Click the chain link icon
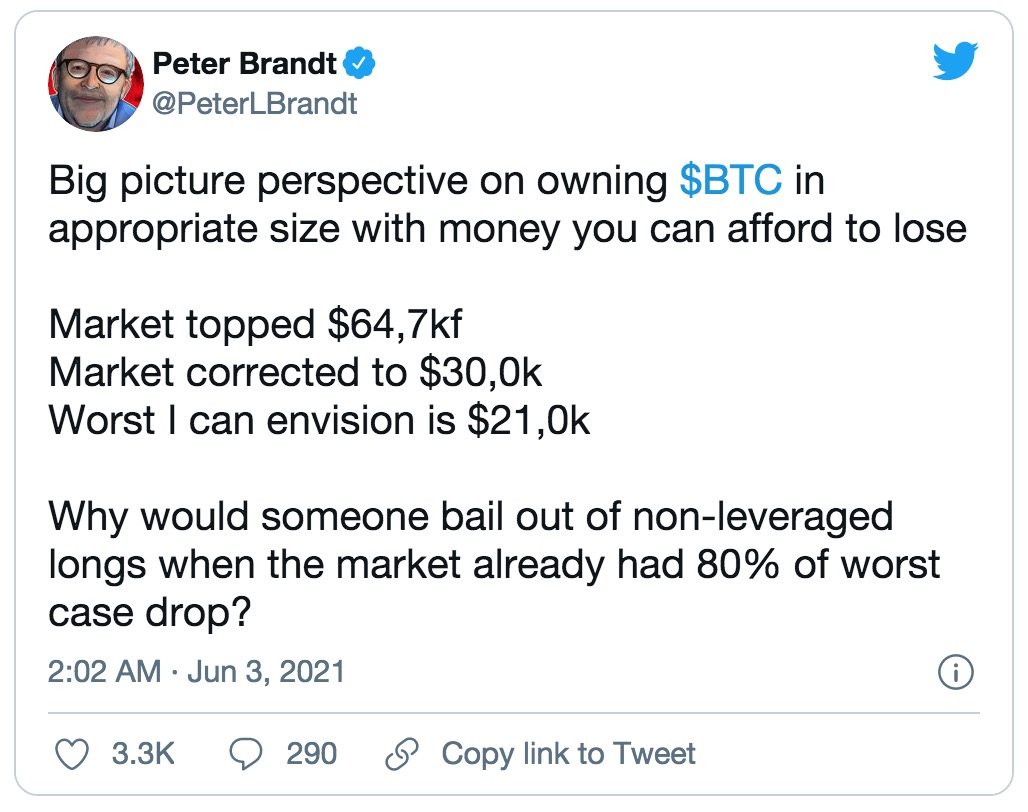The height and width of the screenshot is (812, 1028). click(402, 754)
